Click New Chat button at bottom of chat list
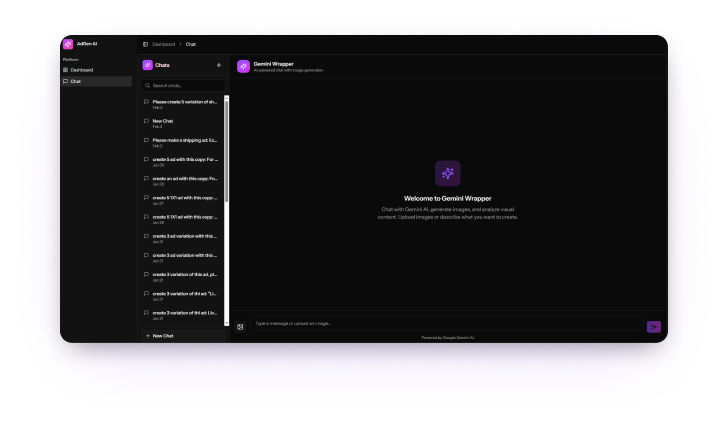The image size is (728, 428). coord(158,336)
